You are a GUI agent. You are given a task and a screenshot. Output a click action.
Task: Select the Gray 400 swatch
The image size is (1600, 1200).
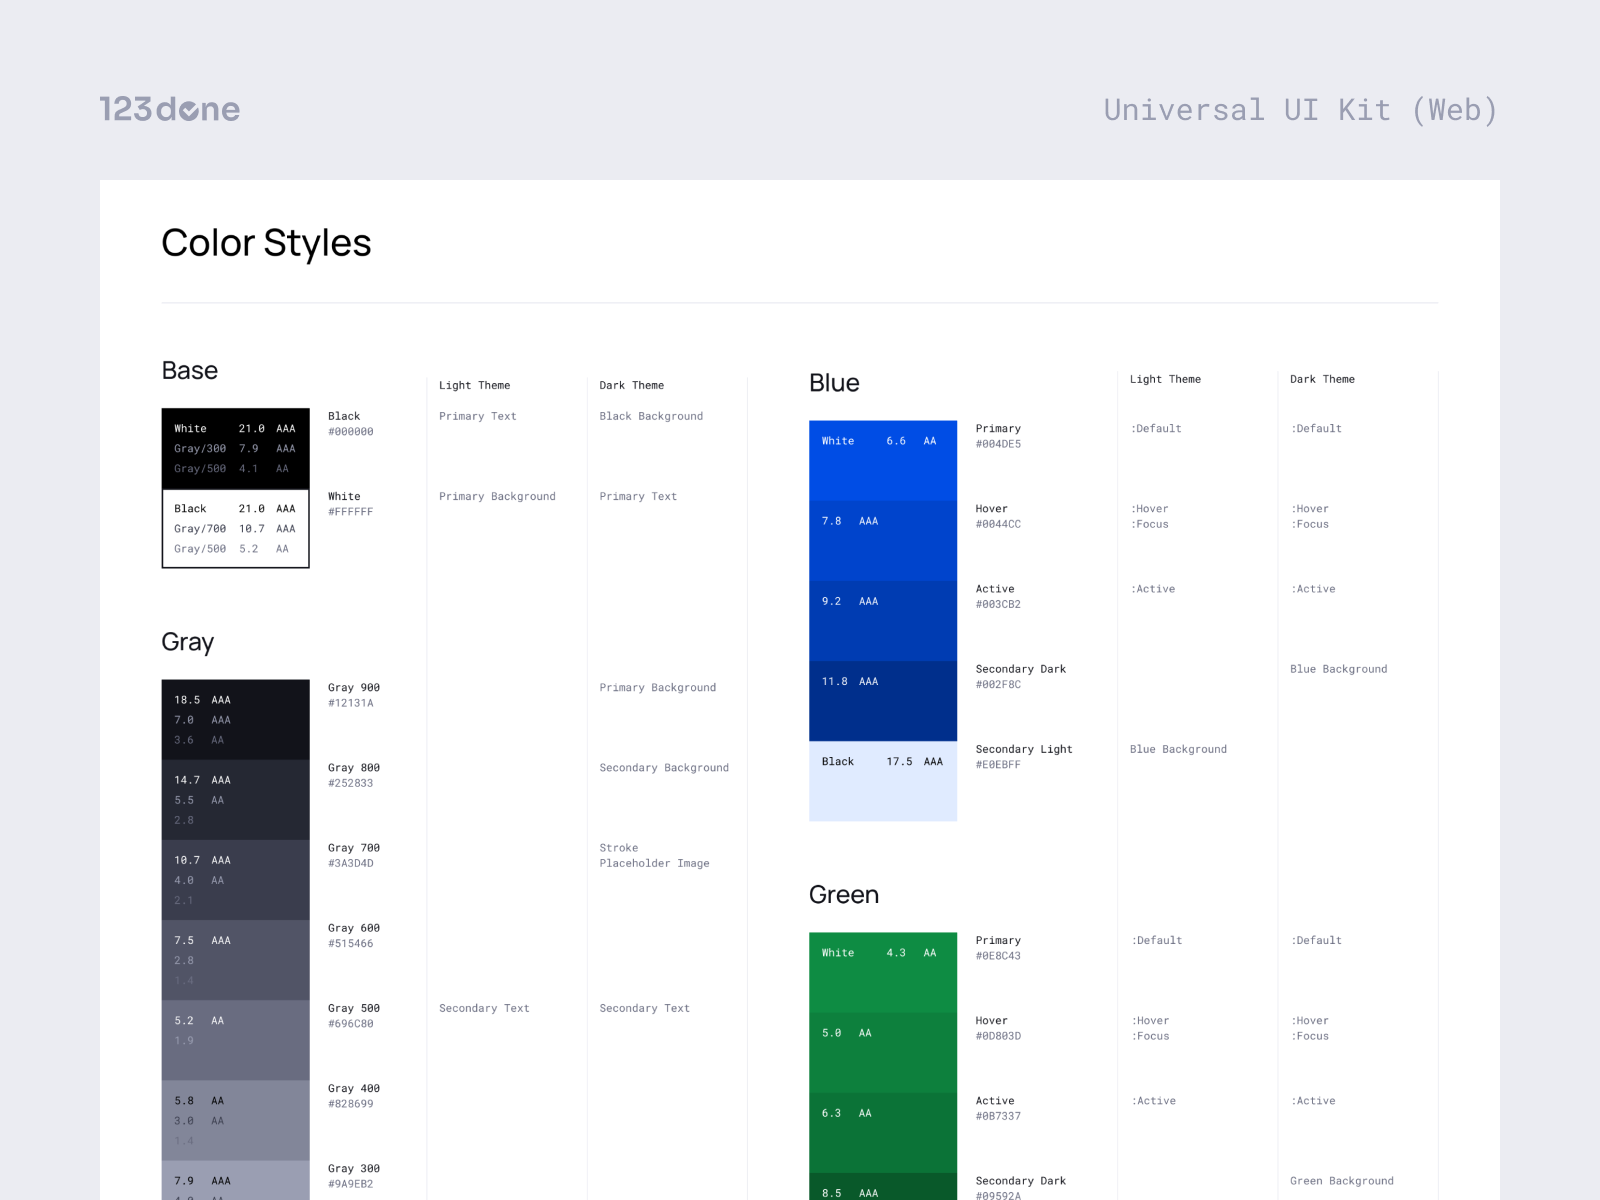coord(236,1120)
